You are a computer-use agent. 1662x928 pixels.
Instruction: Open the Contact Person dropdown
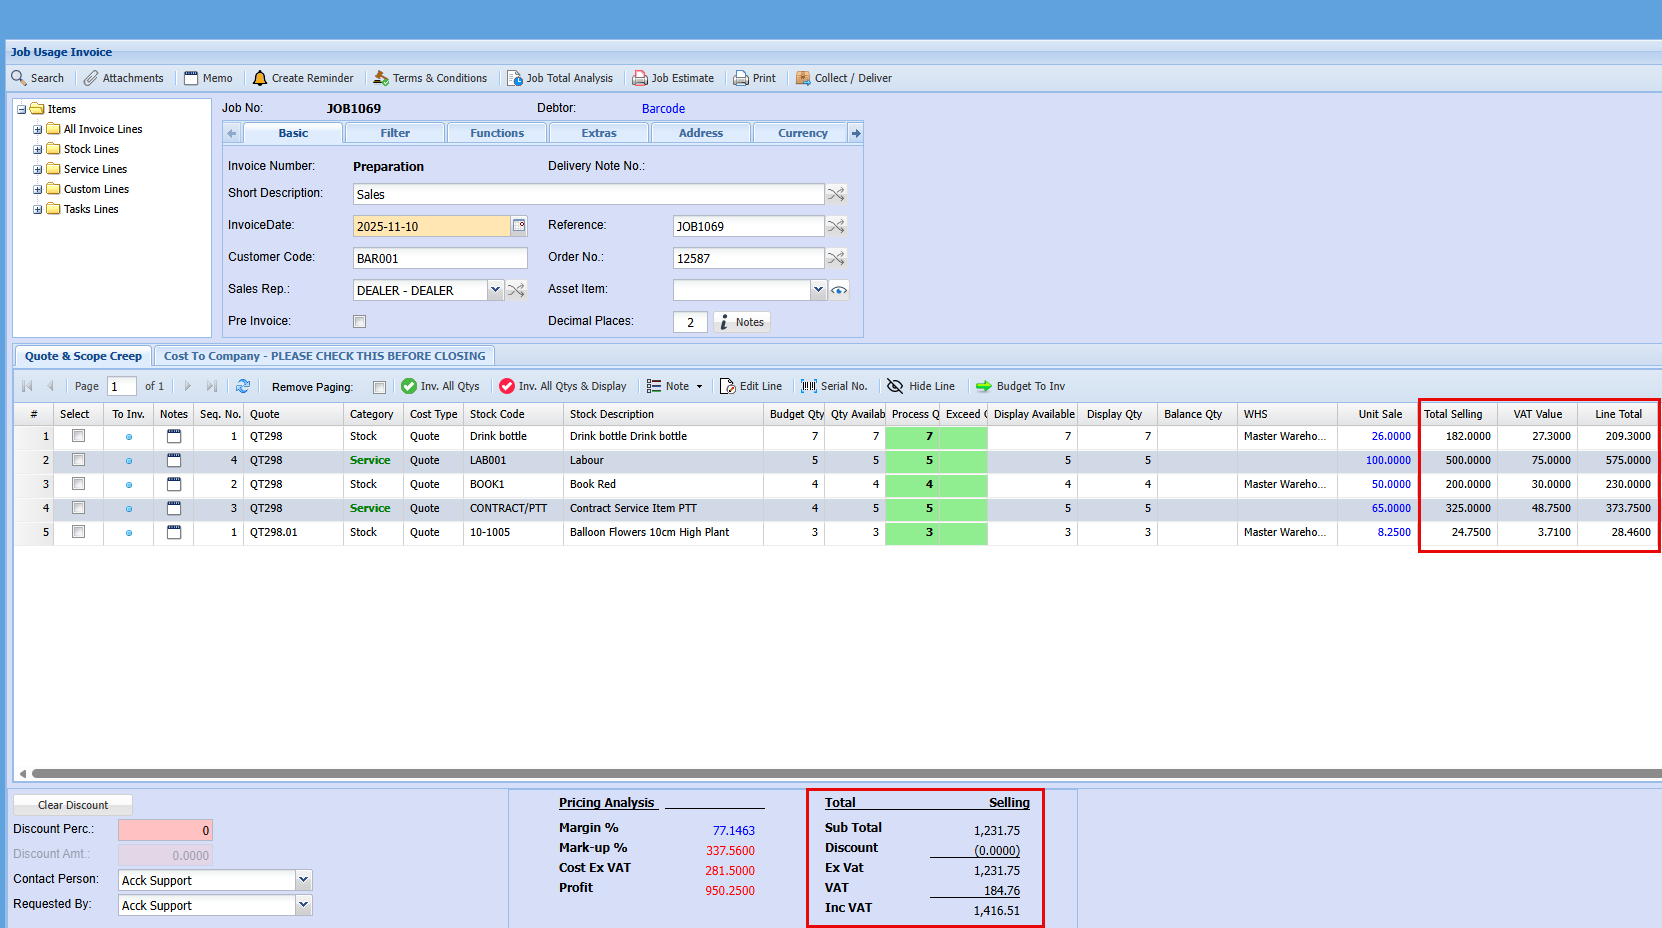tap(304, 880)
